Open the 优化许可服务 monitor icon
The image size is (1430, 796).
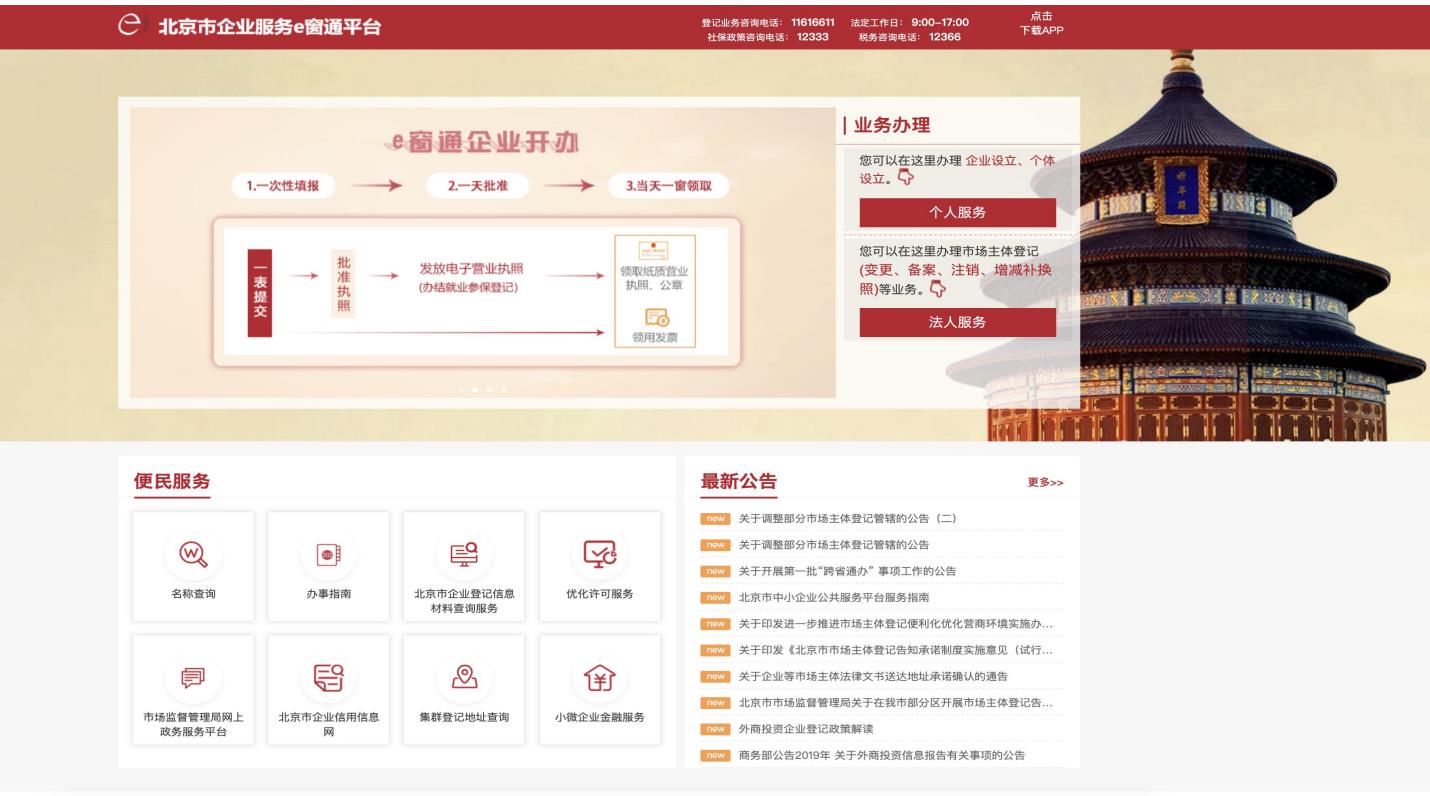[x=599, y=553]
